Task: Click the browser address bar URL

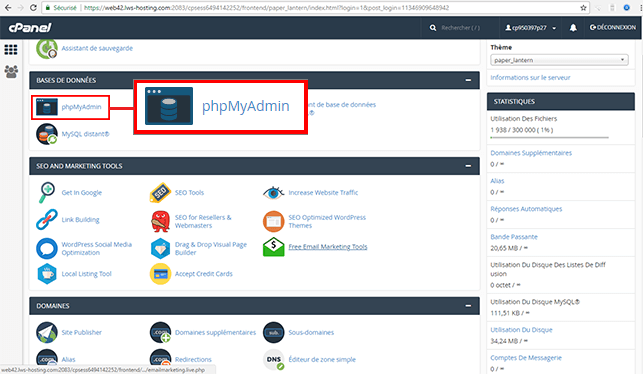Action: [267, 7]
